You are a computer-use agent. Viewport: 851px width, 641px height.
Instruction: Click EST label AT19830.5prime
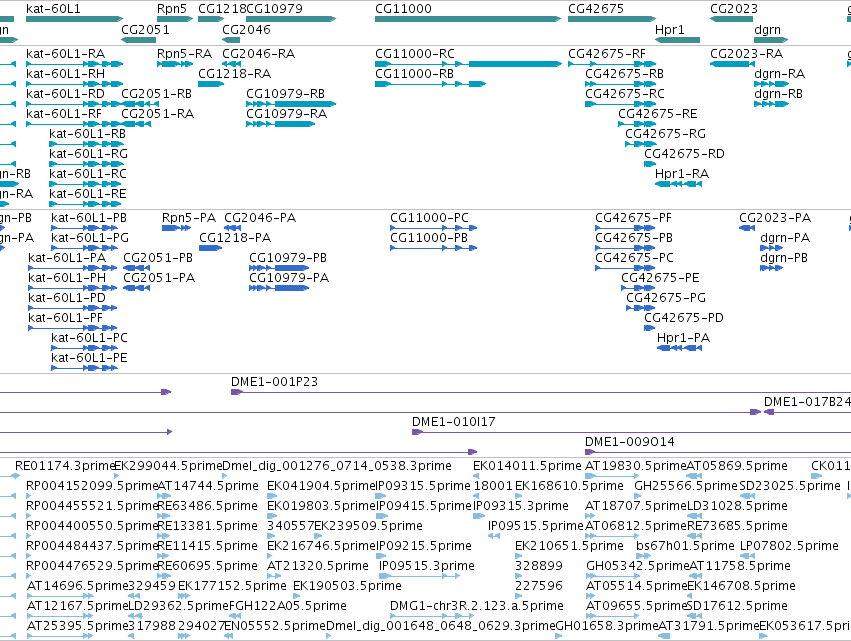click(x=636, y=466)
